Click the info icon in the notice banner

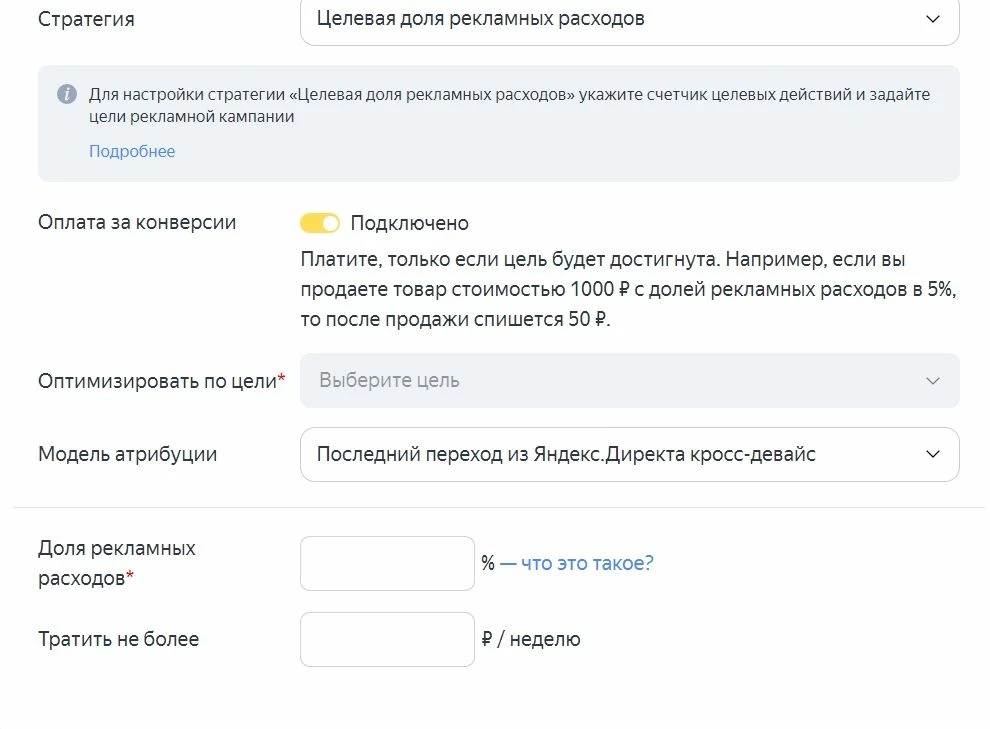coord(67,94)
